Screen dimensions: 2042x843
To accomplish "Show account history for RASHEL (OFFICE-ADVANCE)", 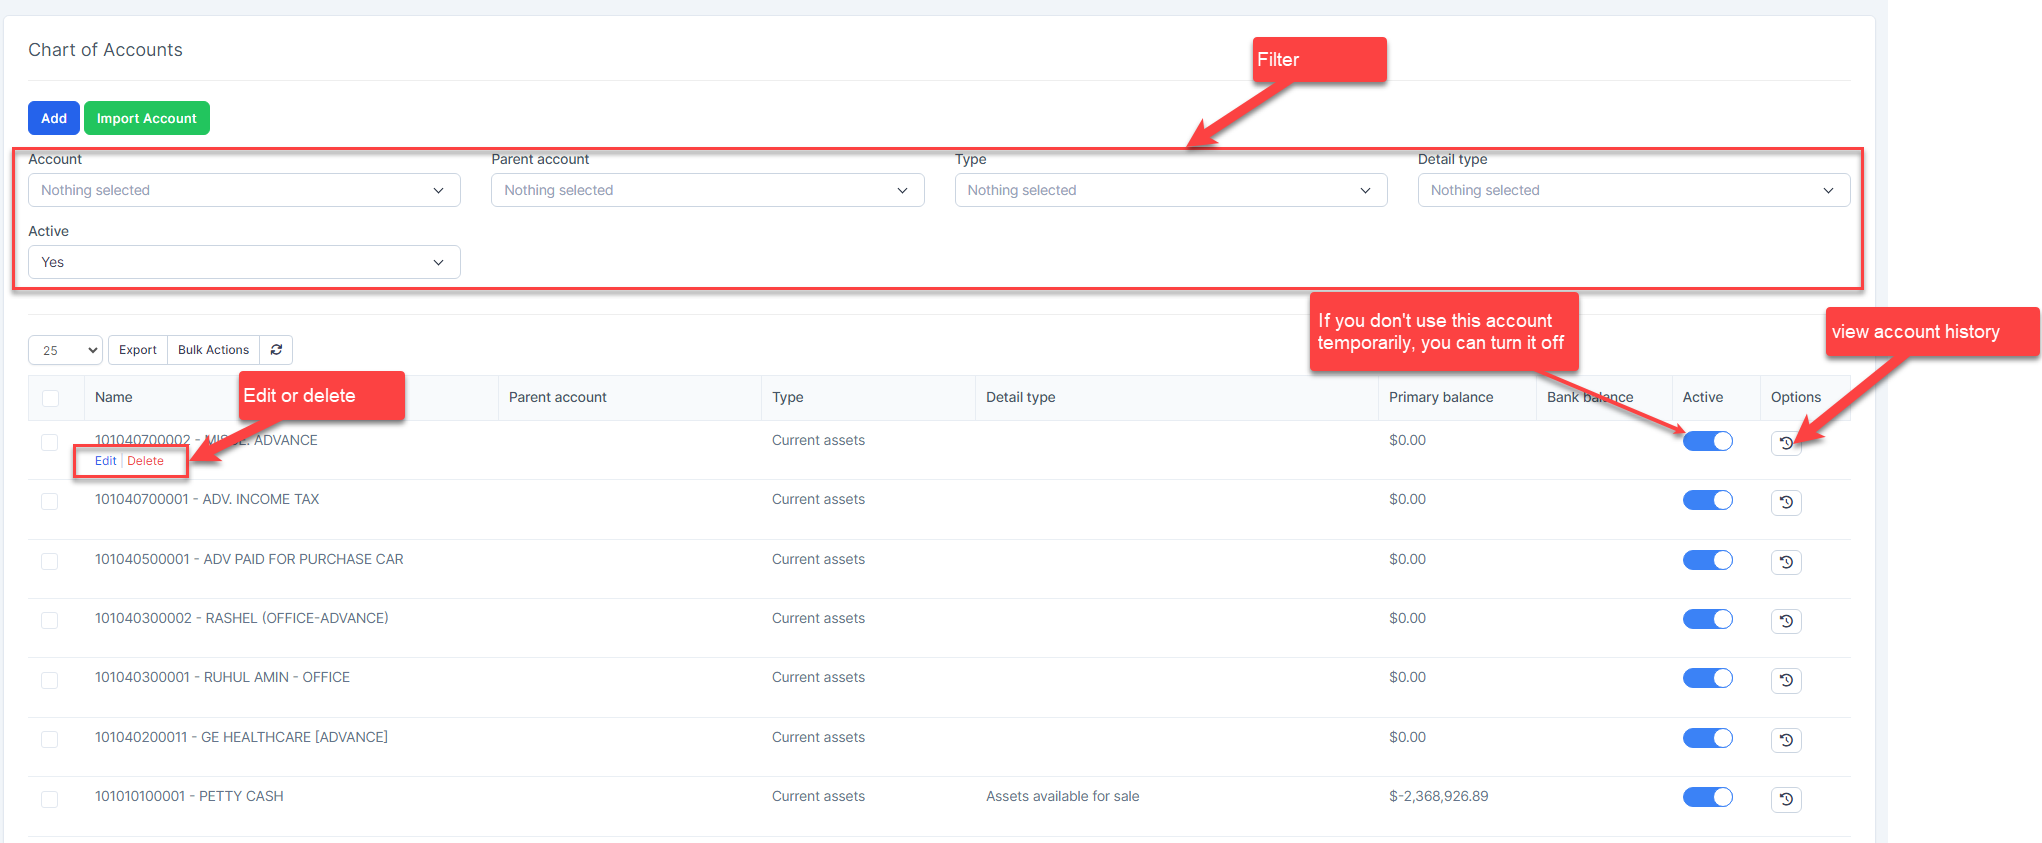I will click(x=1786, y=621).
